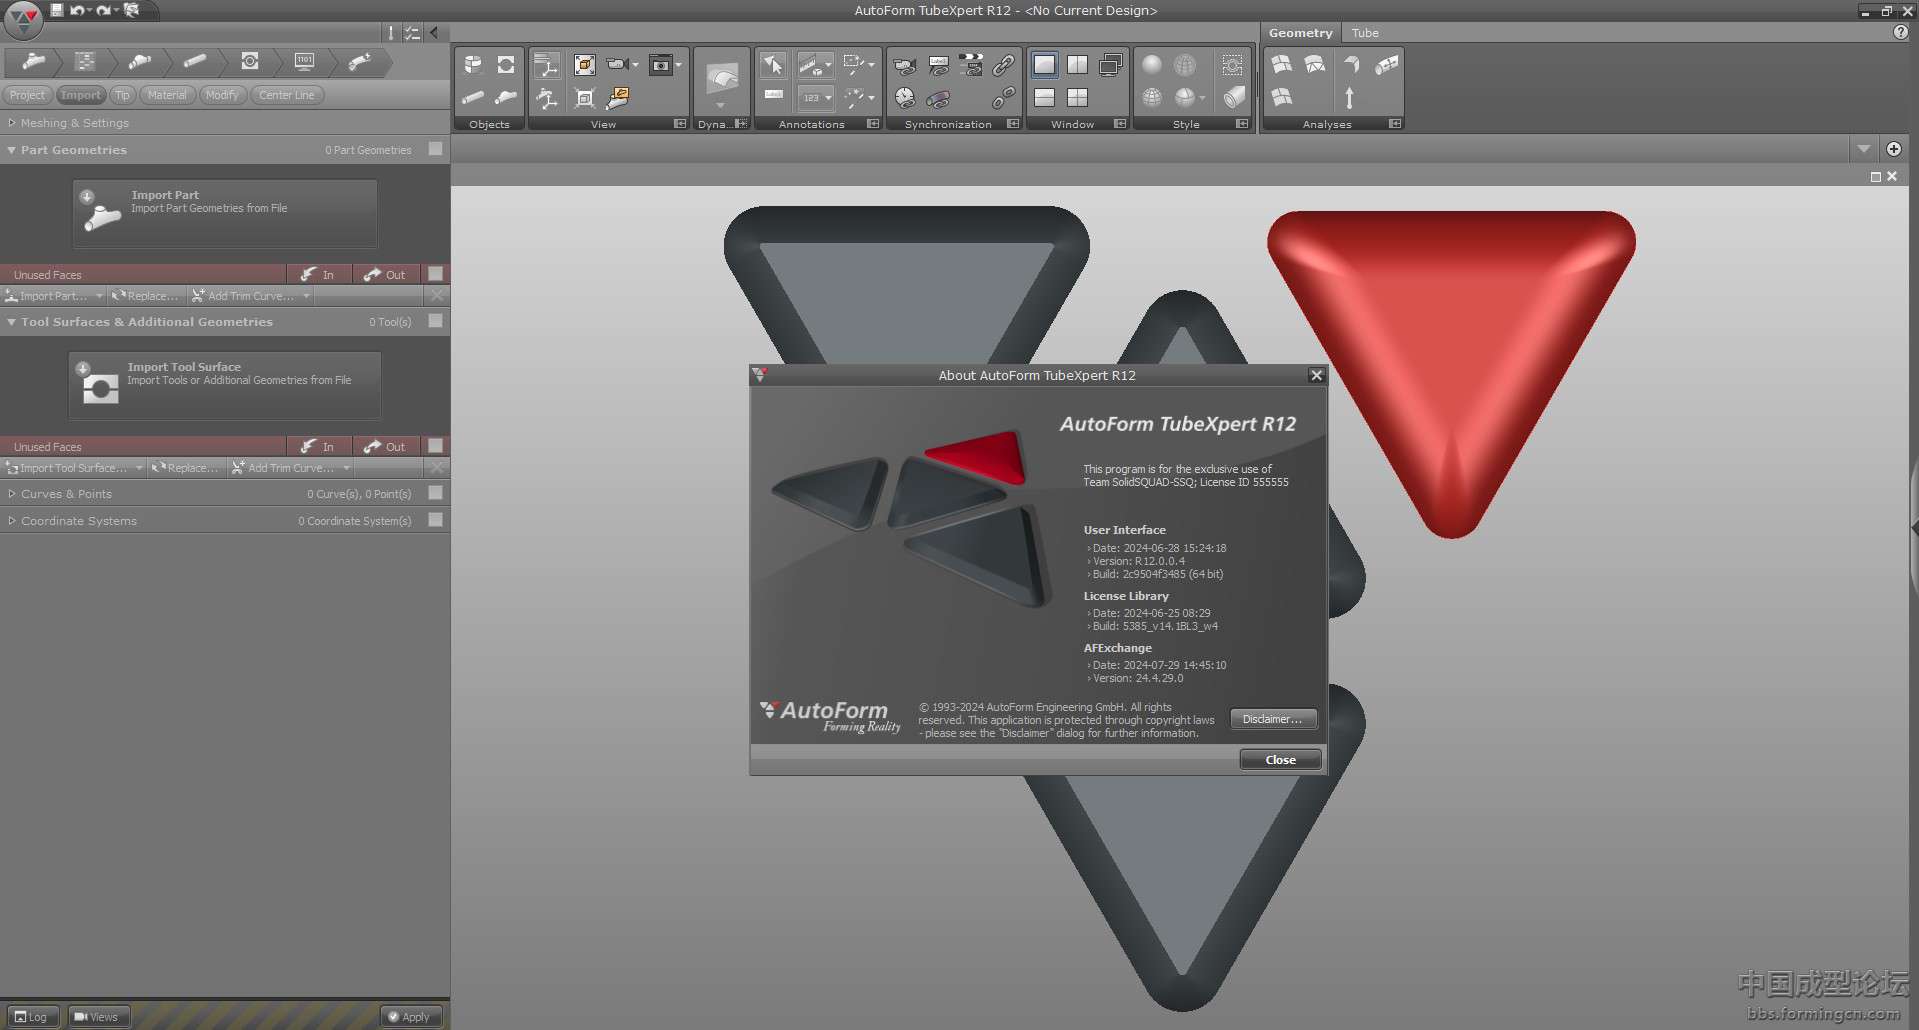The image size is (1919, 1030).
Task: Collapse Tool Surfaces & Additional Geometries section
Action: coord(11,322)
